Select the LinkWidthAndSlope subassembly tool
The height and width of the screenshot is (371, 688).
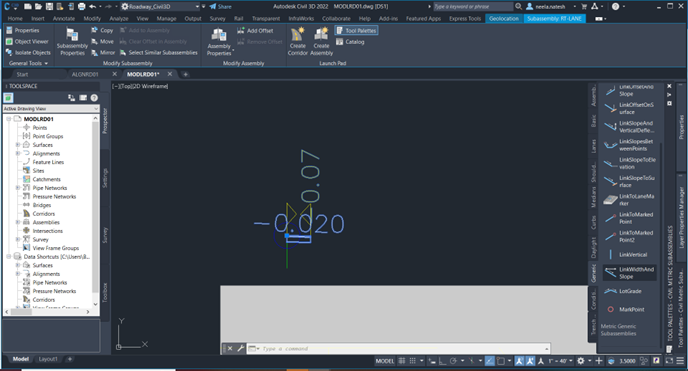click(630, 273)
